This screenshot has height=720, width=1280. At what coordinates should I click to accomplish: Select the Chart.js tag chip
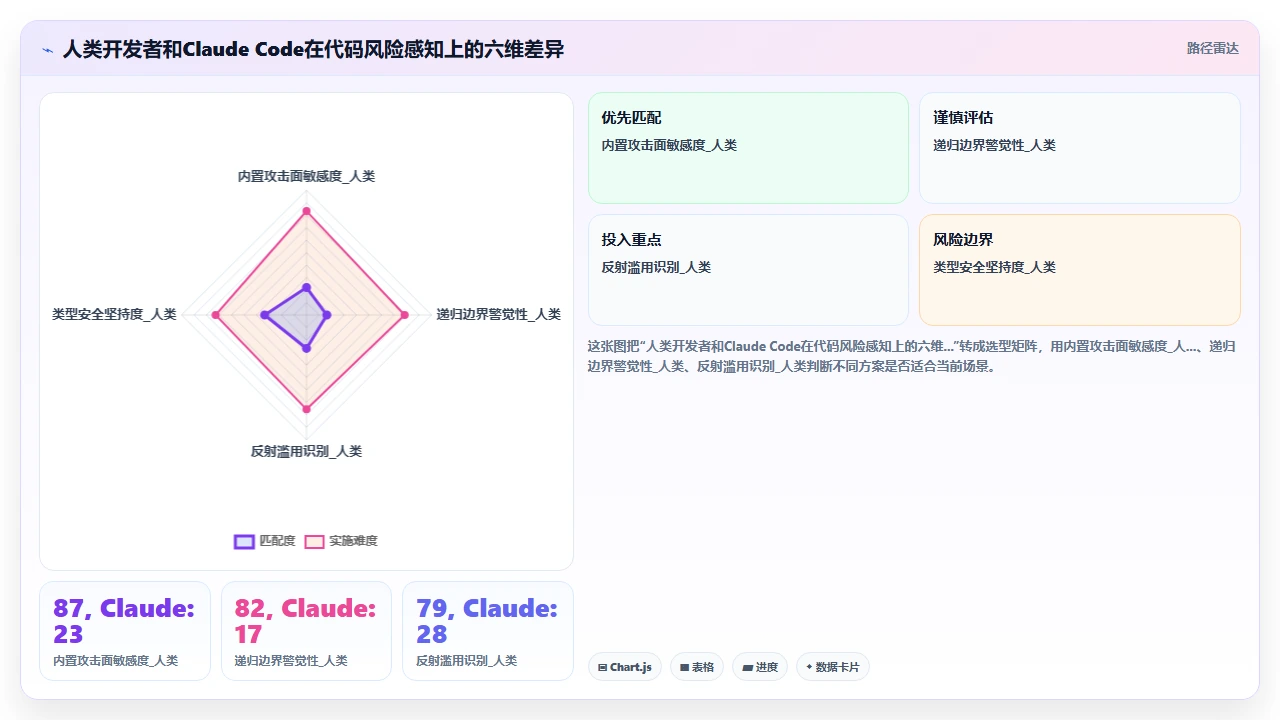point(625,667)
